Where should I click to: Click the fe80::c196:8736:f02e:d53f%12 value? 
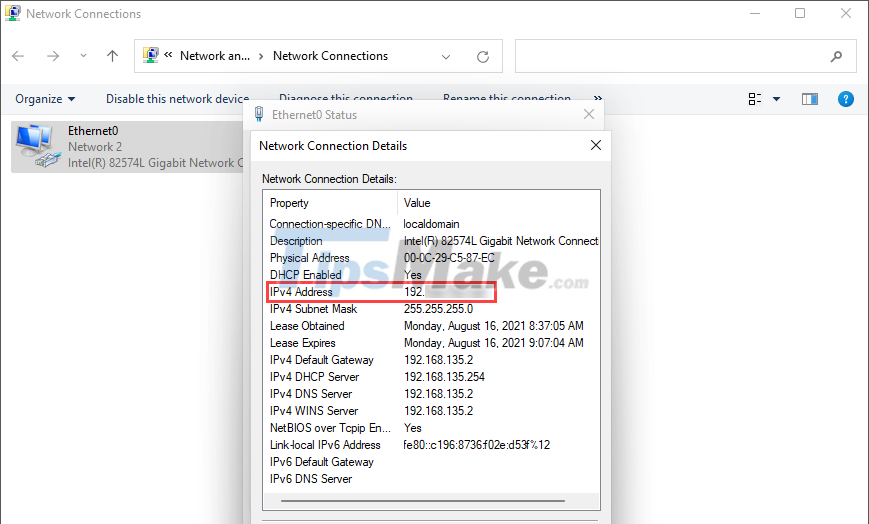477,445
